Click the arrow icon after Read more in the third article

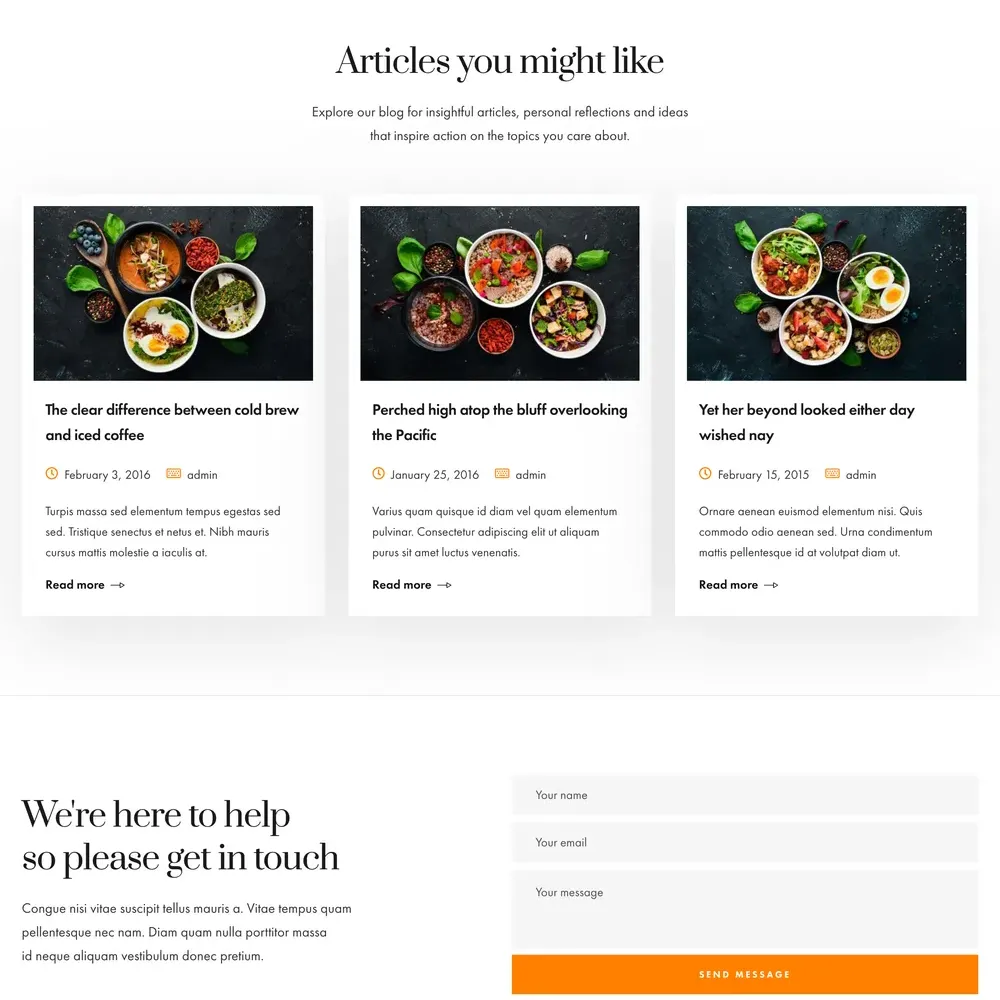771,585
